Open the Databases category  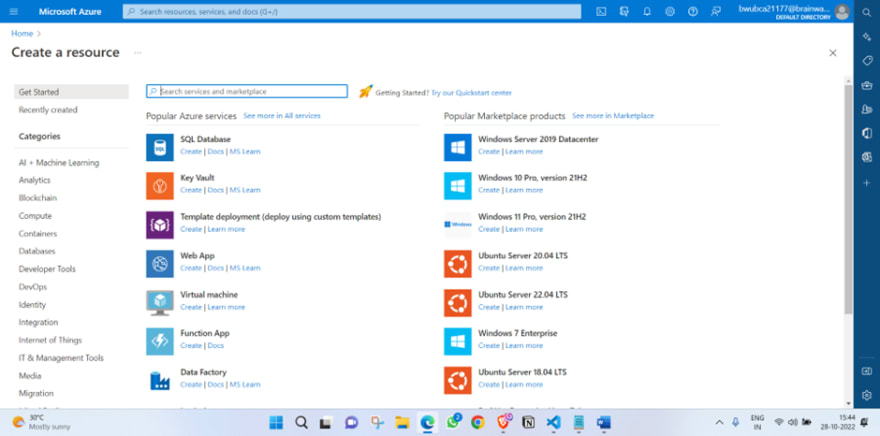[x=37, y=251]
